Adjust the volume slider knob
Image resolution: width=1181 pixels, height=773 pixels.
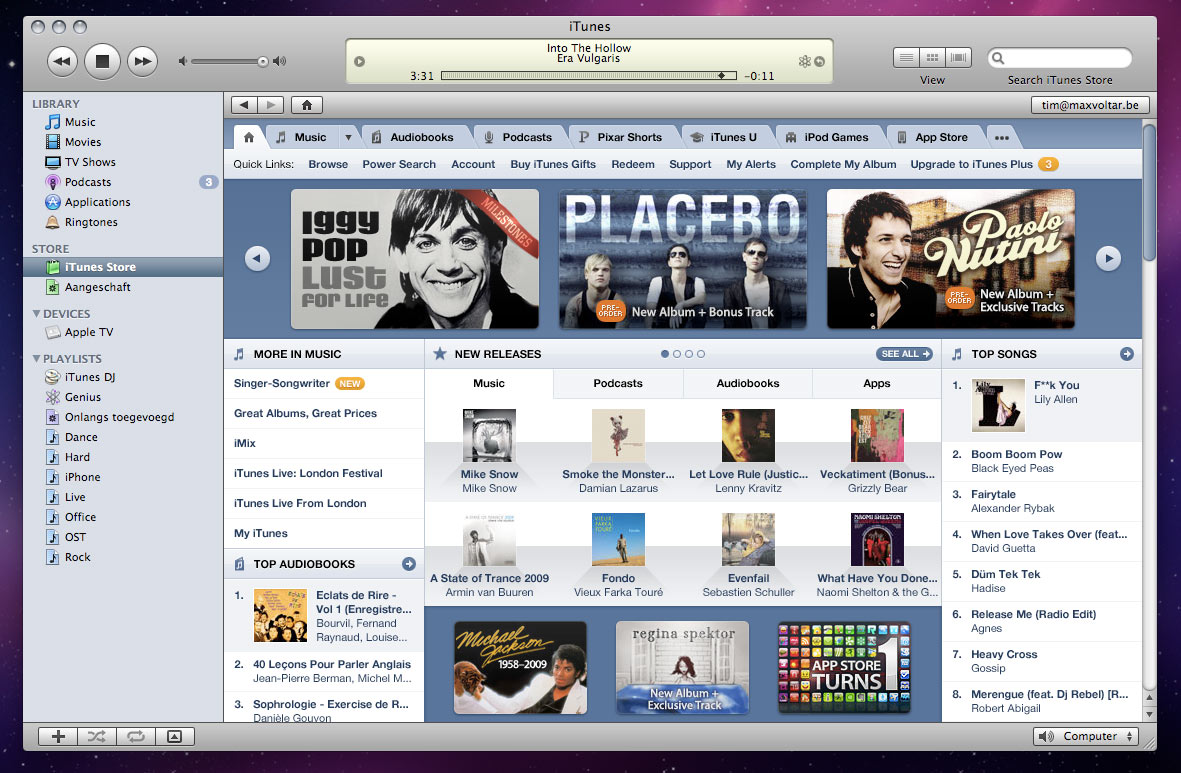point(263,62)
